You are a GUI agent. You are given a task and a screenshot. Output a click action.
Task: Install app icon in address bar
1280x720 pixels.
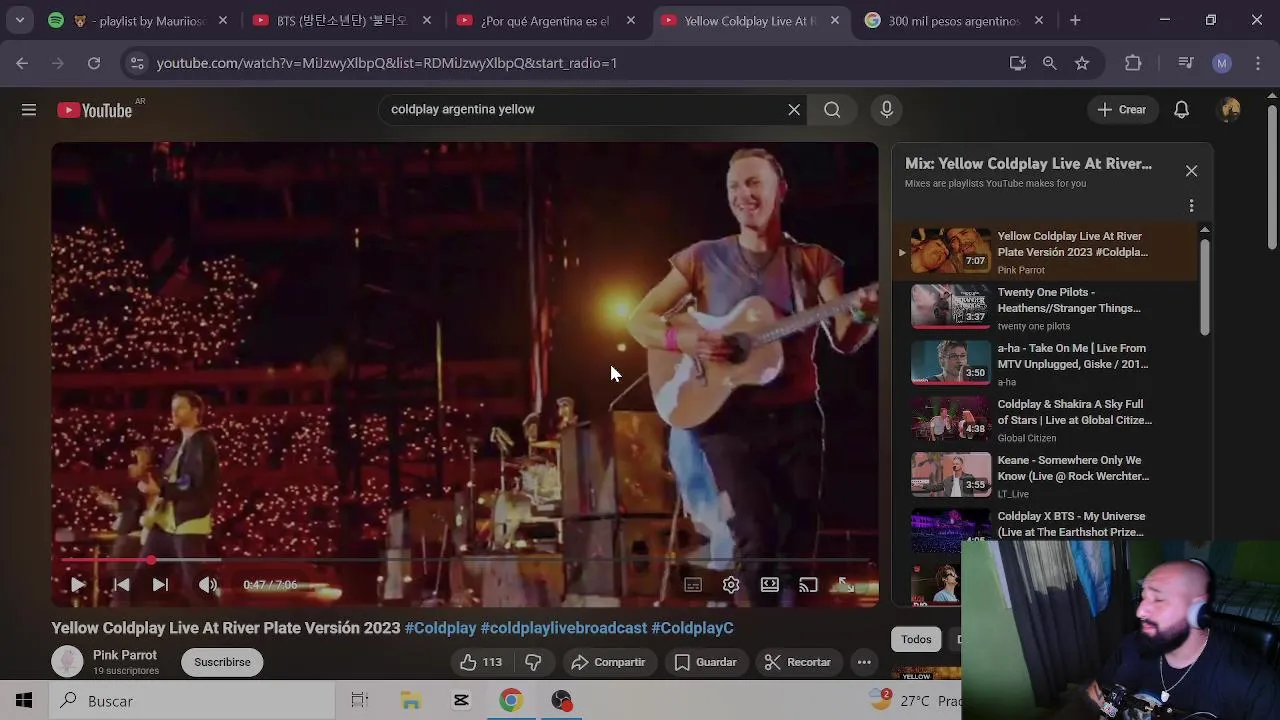[x=1018, y=63]
